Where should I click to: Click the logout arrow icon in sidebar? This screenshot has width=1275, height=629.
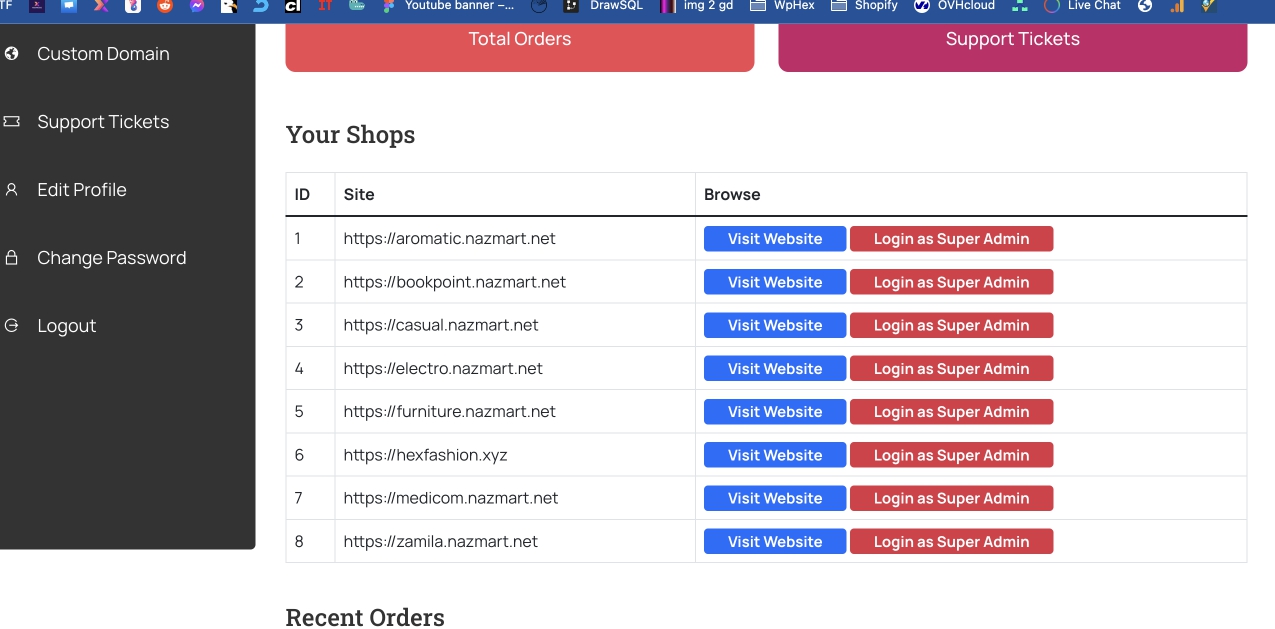12,325
